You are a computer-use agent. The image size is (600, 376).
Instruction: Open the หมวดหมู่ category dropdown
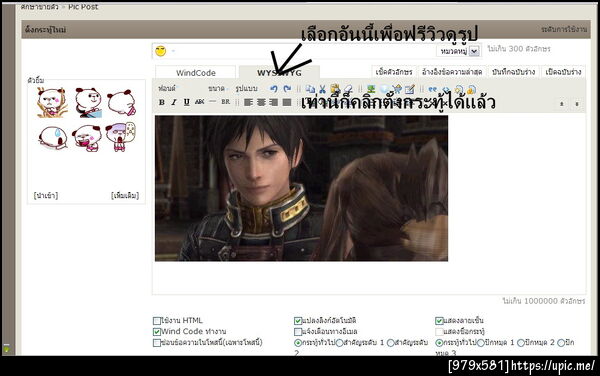point(458,51)
